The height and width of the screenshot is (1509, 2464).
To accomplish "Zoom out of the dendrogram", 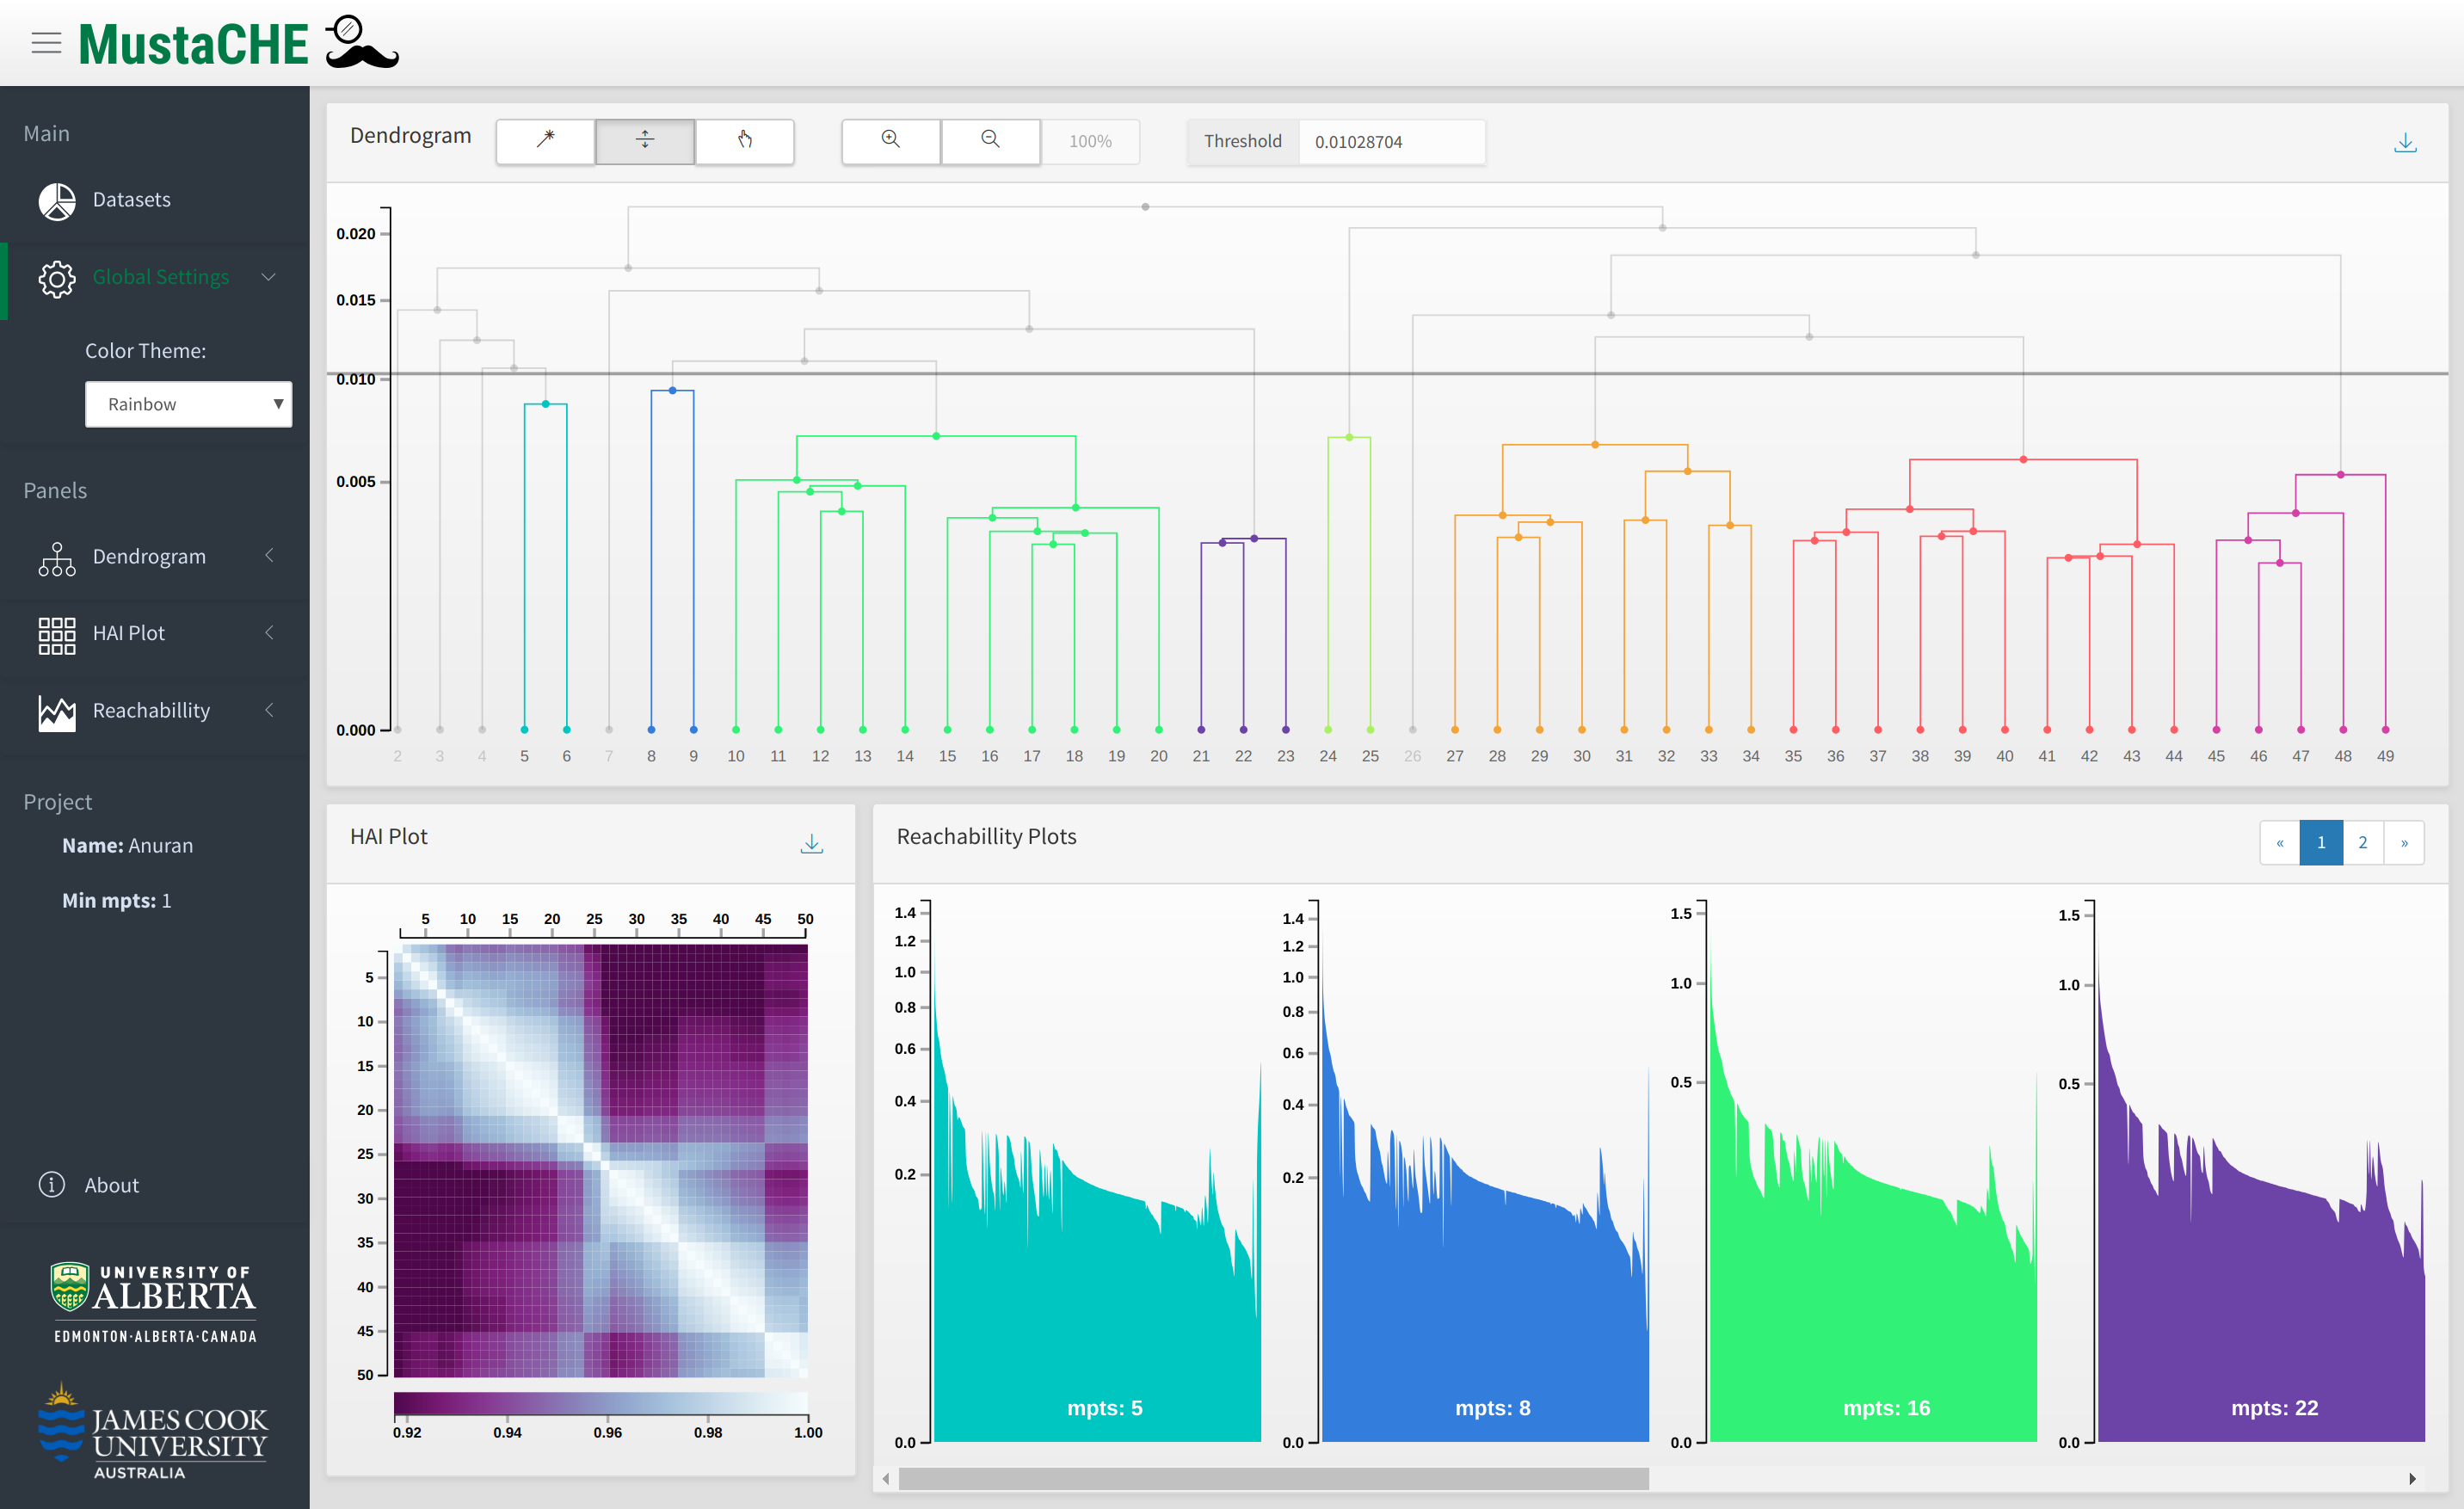I will pos(990,141).
